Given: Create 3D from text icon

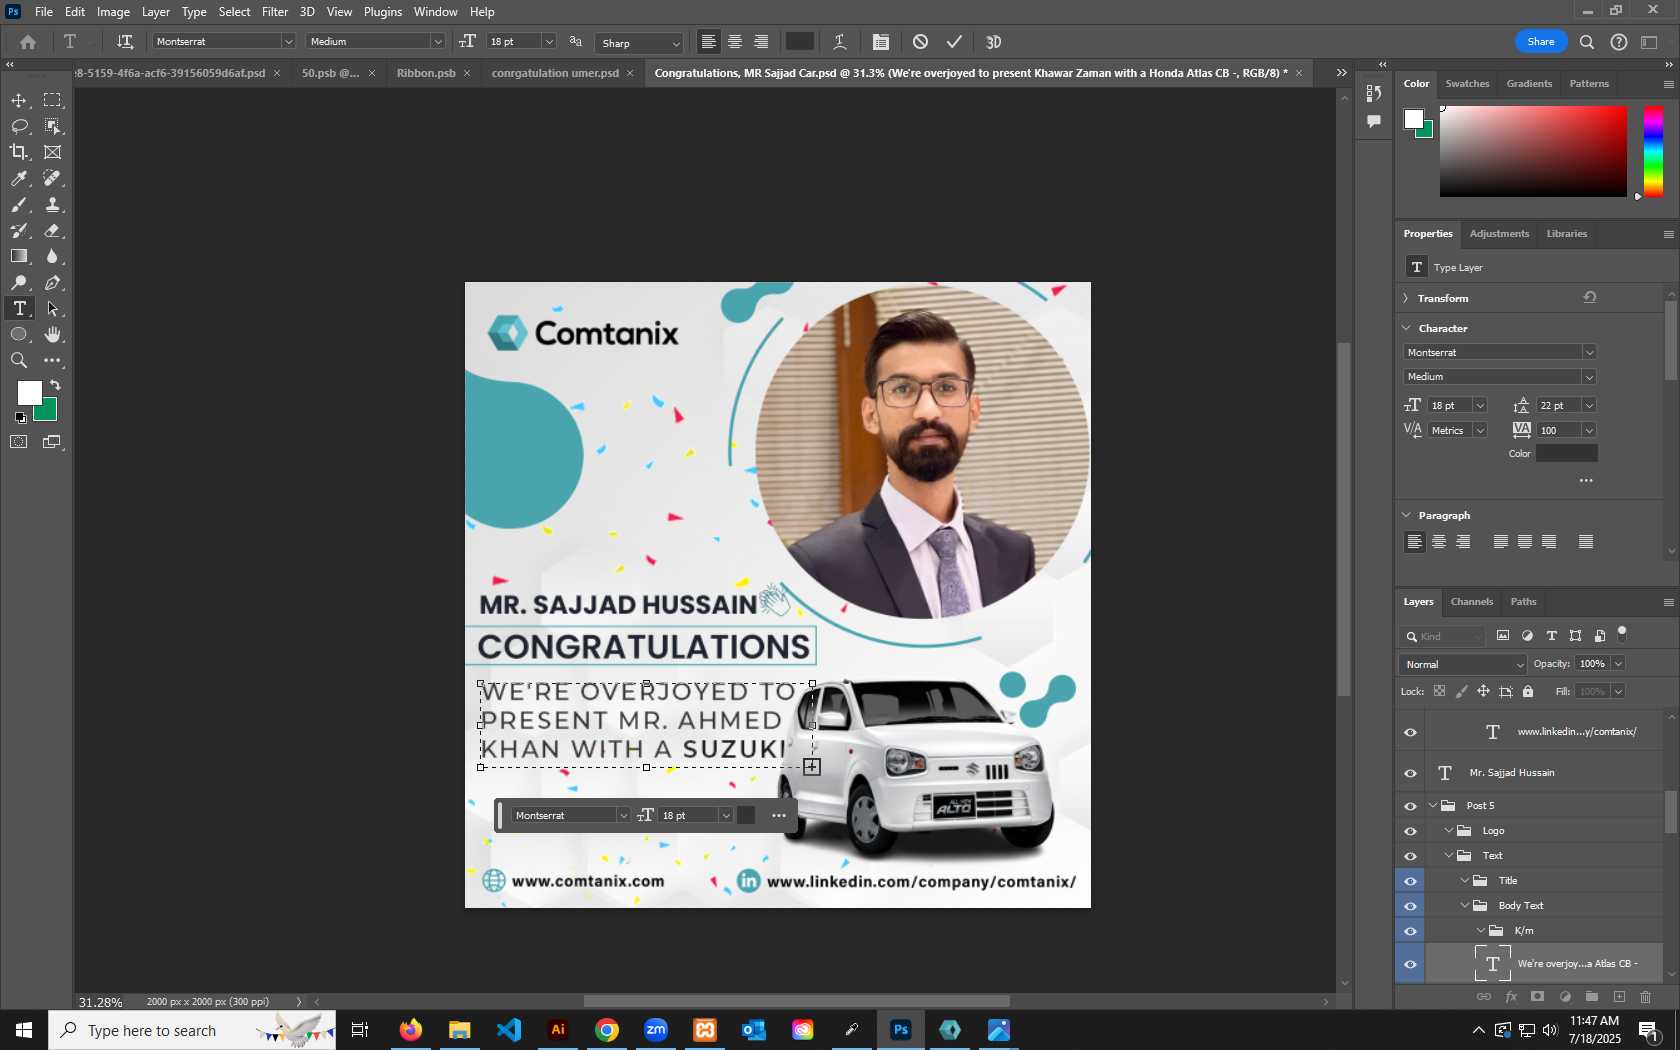Looking at the screenshot, I should coord(993,42).
